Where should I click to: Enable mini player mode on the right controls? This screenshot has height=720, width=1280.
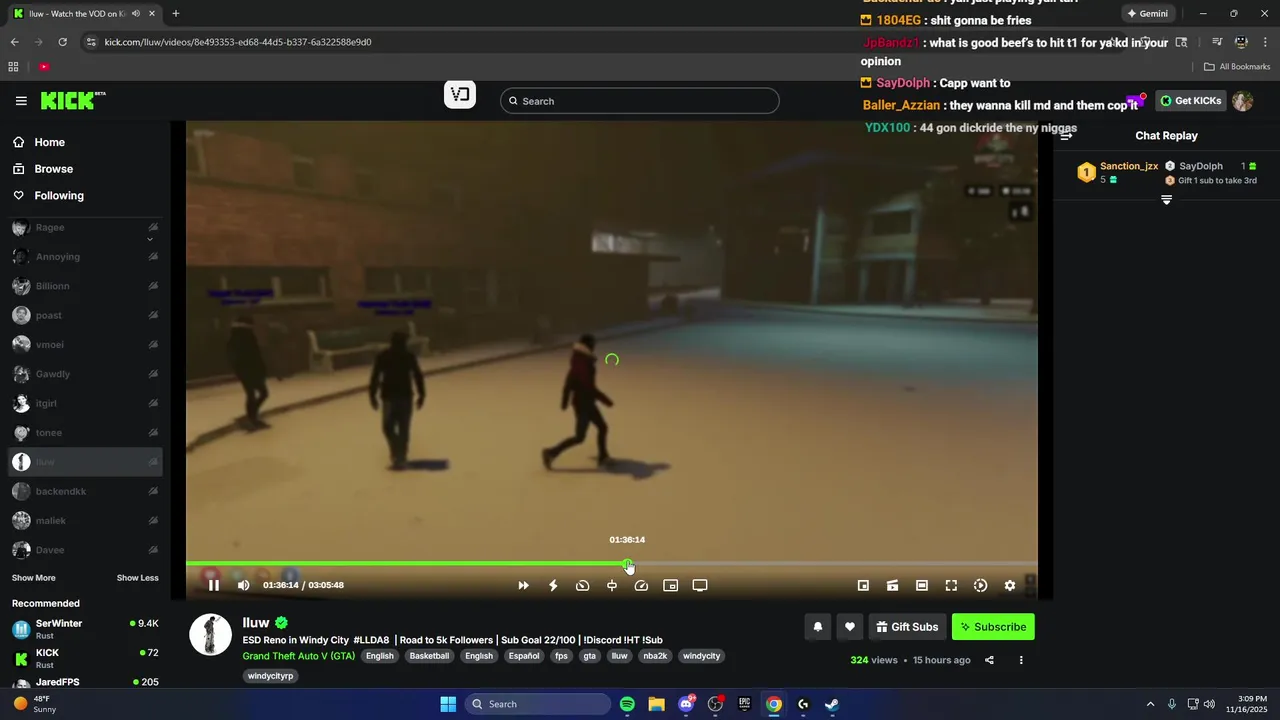863,585
